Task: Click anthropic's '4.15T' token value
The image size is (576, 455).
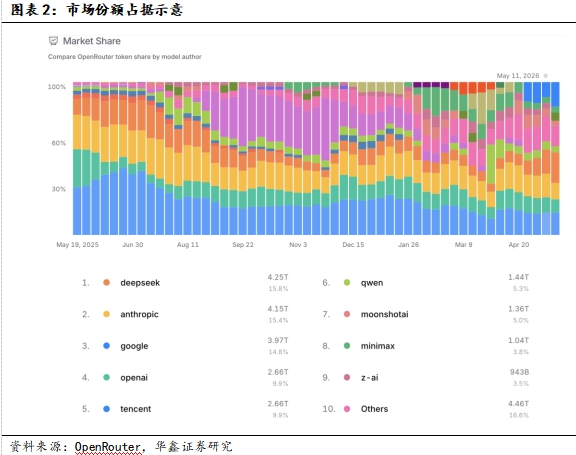Action: (x=278, y=308)
